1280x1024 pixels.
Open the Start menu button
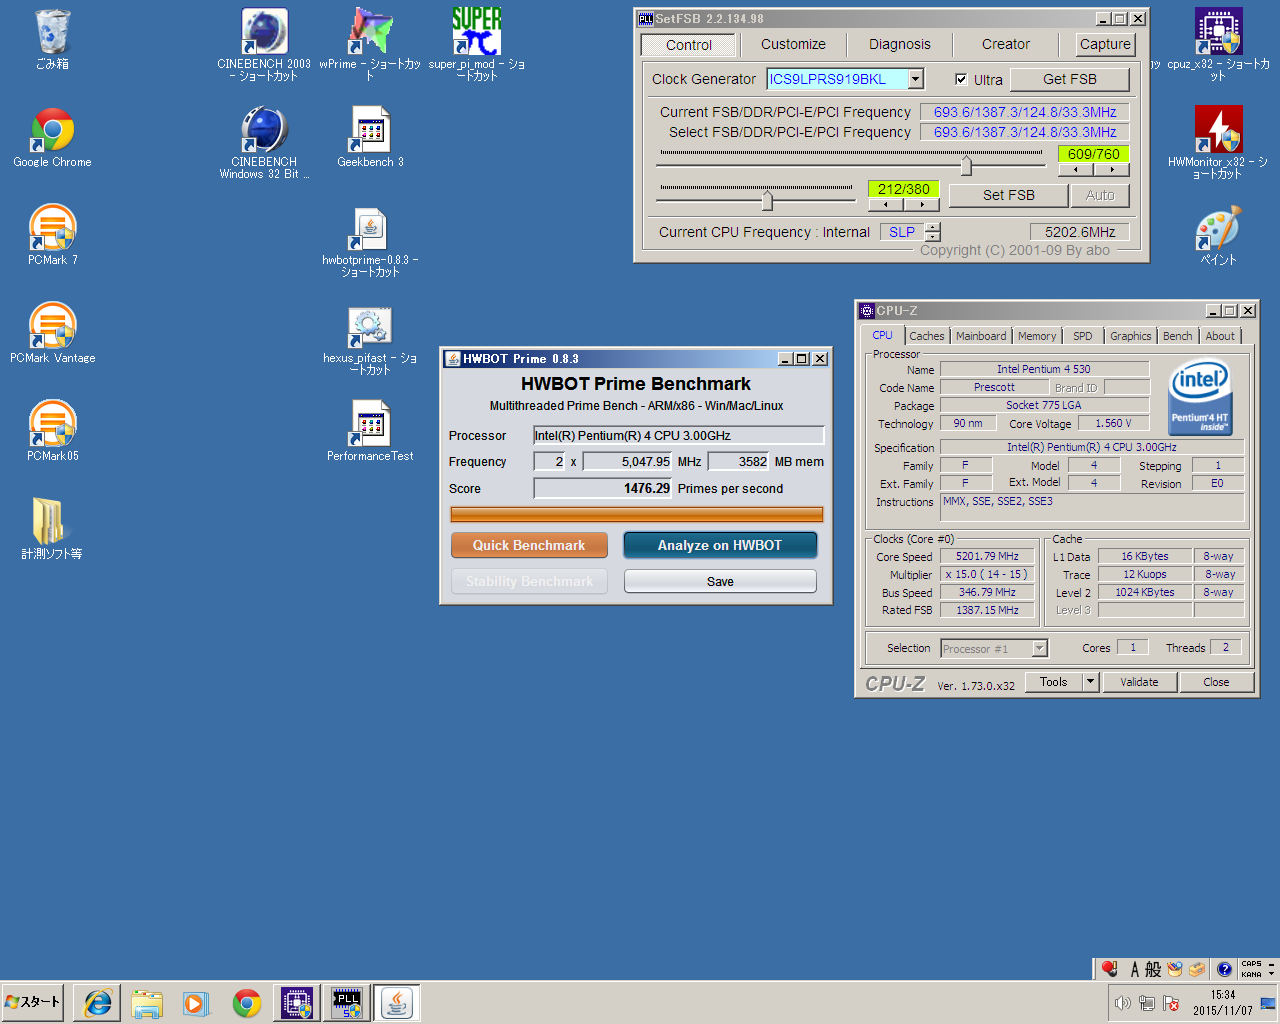coord(33,1002)
